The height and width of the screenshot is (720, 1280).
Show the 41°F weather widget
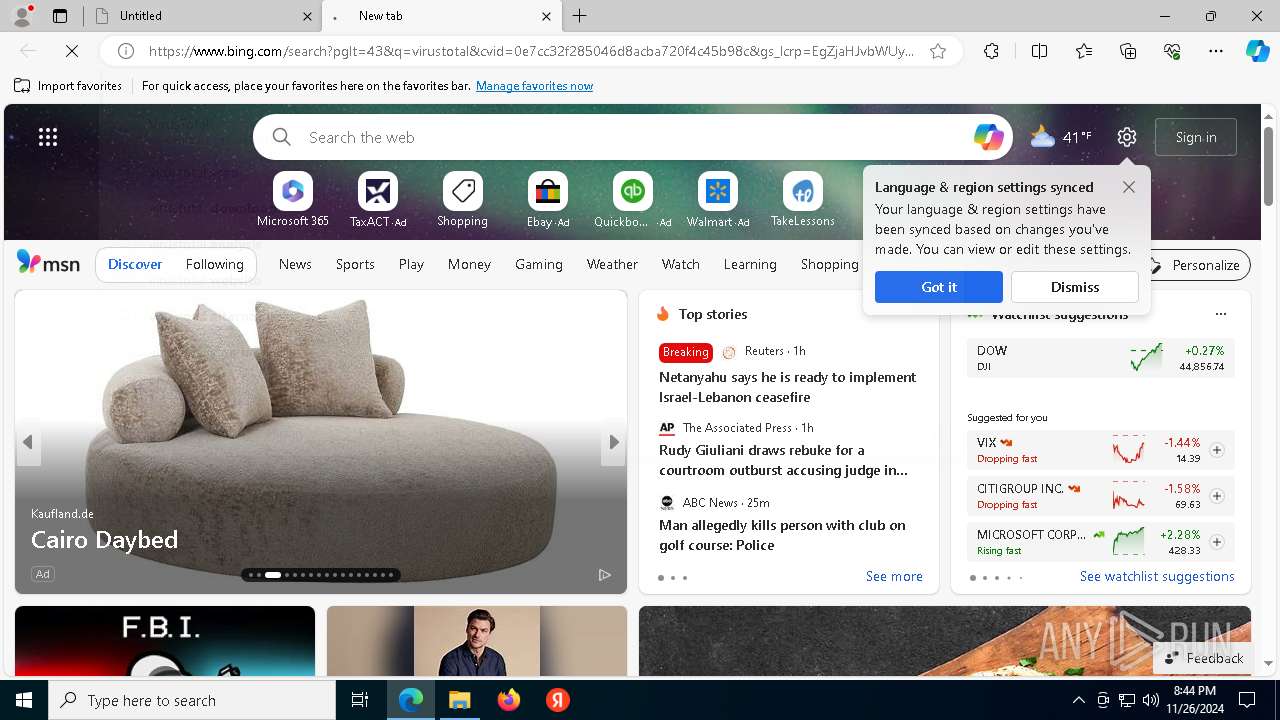tap(1061, 137)
